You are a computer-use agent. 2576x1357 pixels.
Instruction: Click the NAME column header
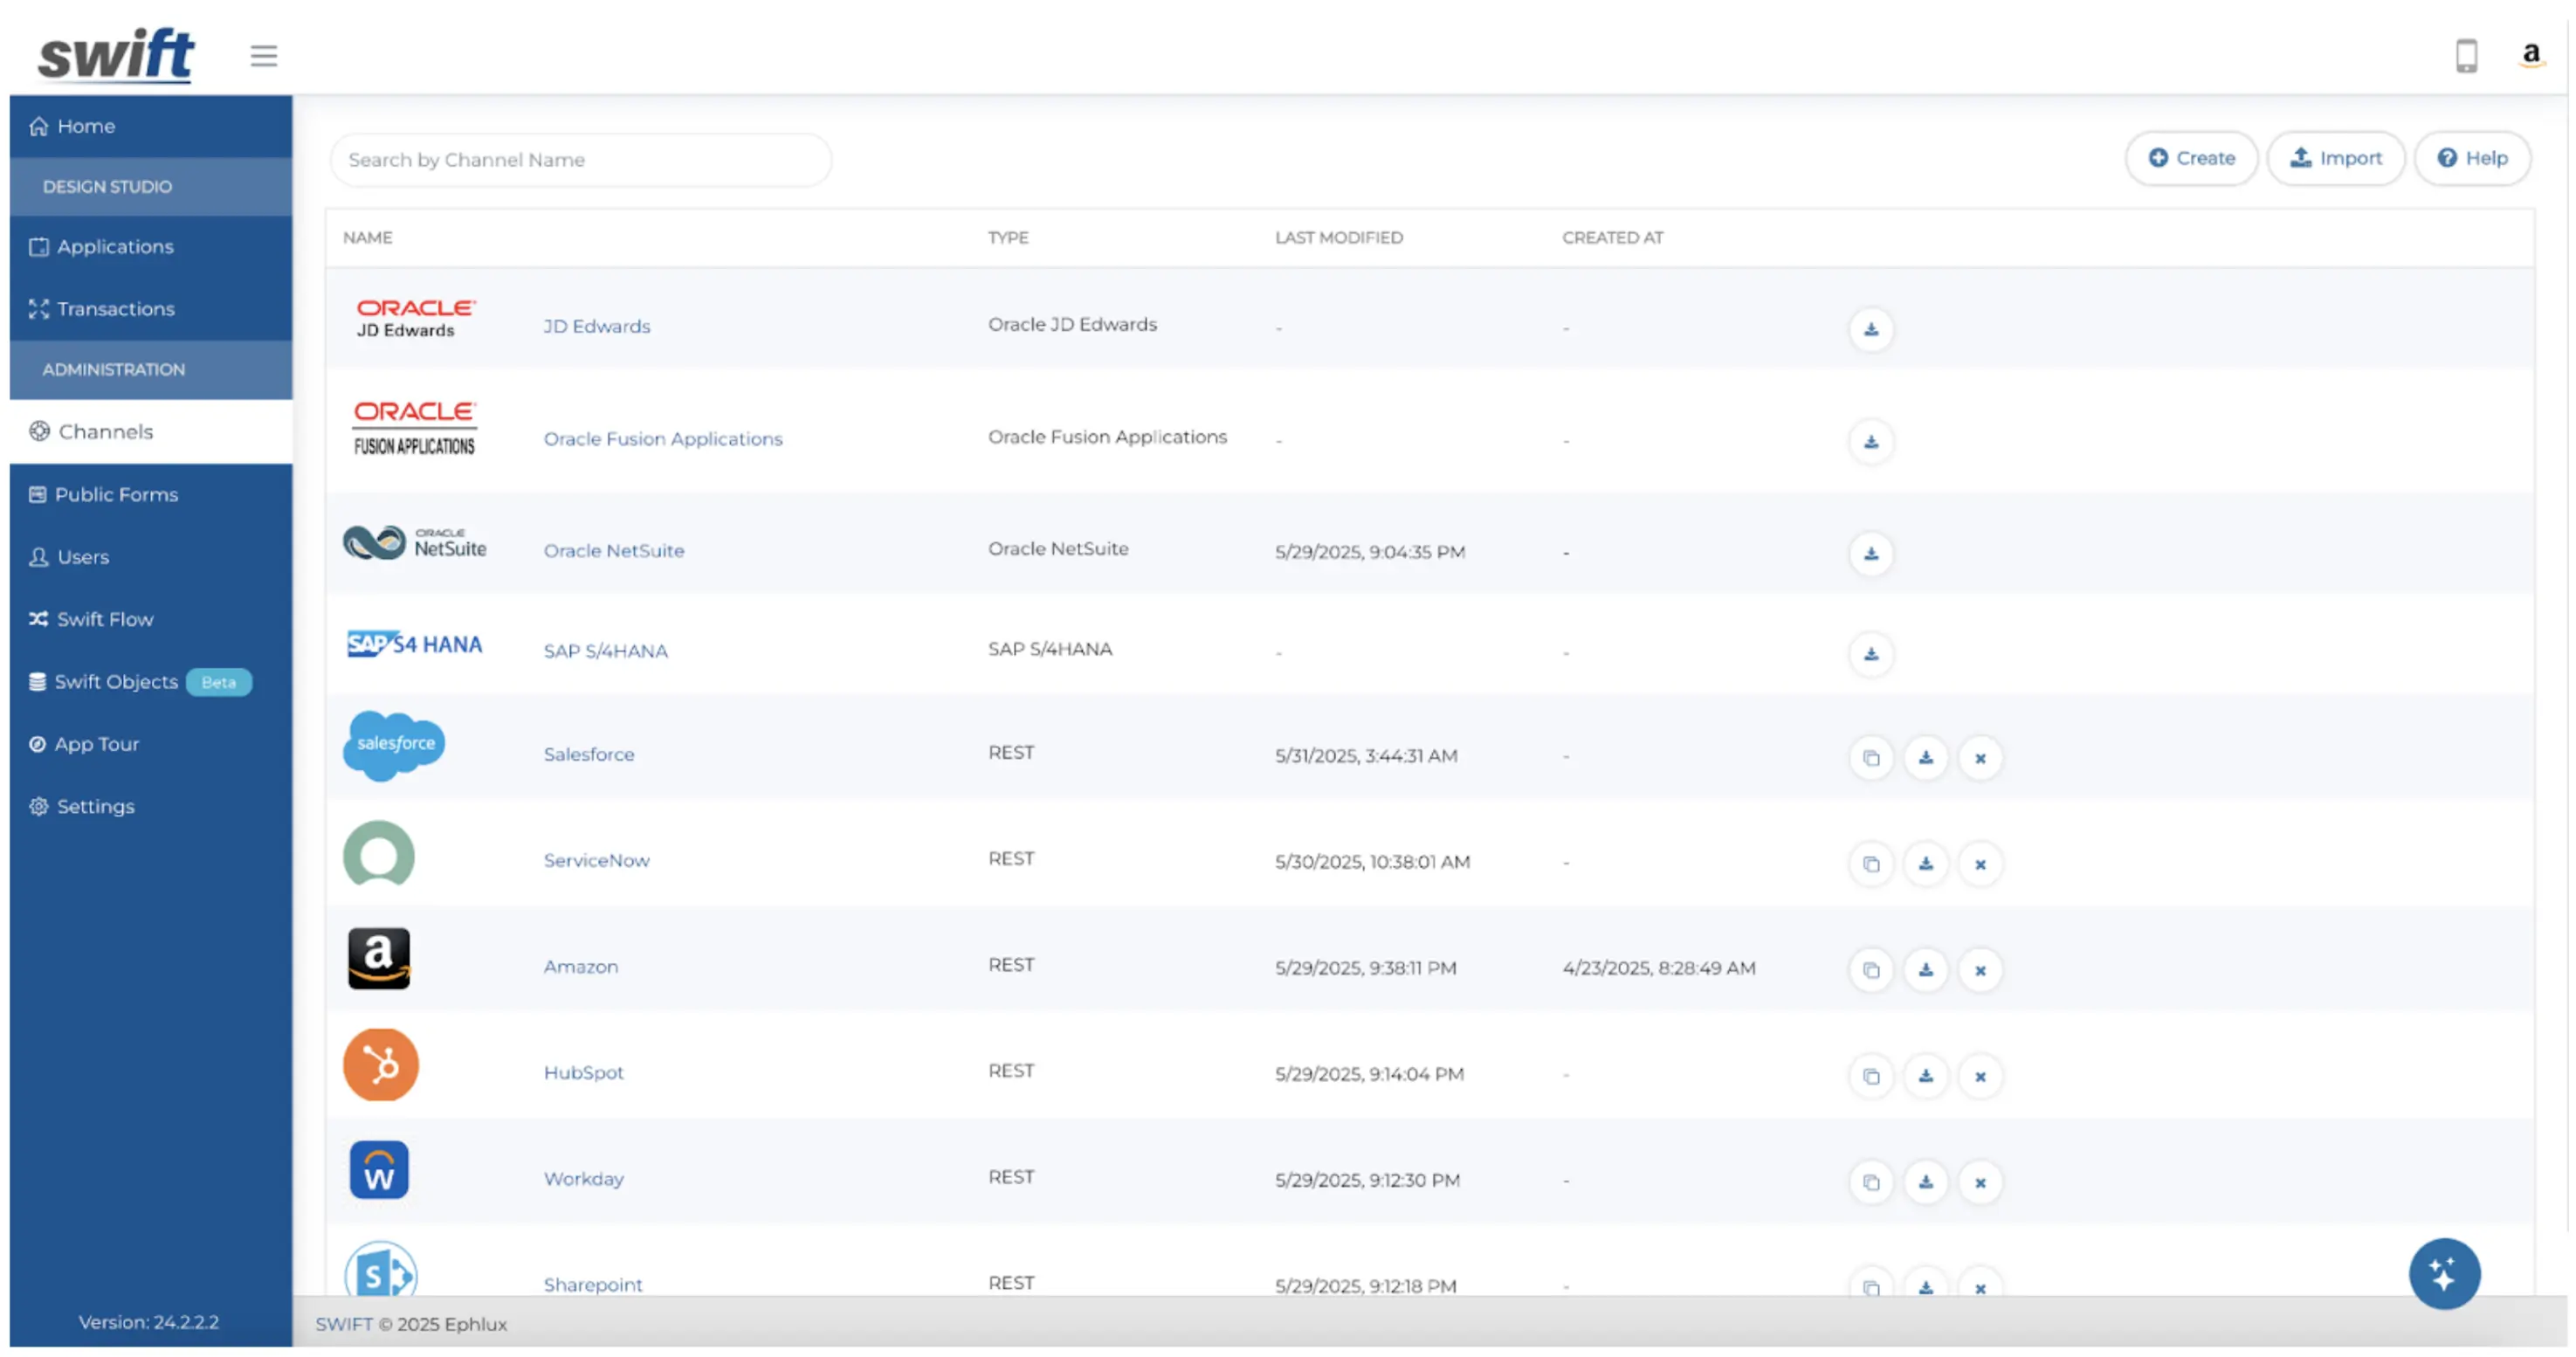tap(368, 238)
